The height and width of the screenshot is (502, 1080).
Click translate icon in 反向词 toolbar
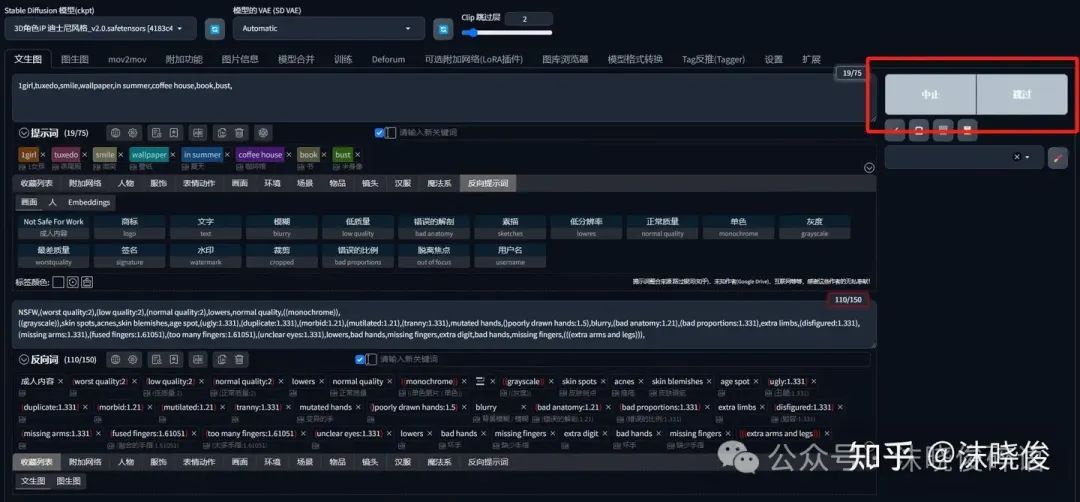click(198, 359)
